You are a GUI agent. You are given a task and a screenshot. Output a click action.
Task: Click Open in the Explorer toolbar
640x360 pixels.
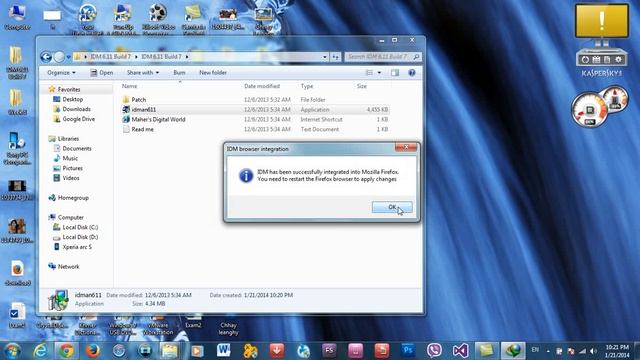(x=102, y=73)
